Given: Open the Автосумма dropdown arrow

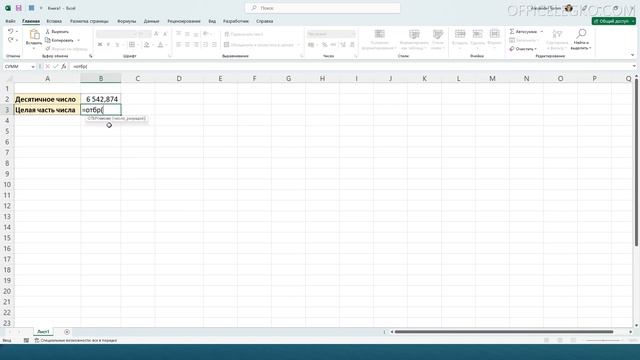Looking at the screenshot, I should click(x=542, y=31).
